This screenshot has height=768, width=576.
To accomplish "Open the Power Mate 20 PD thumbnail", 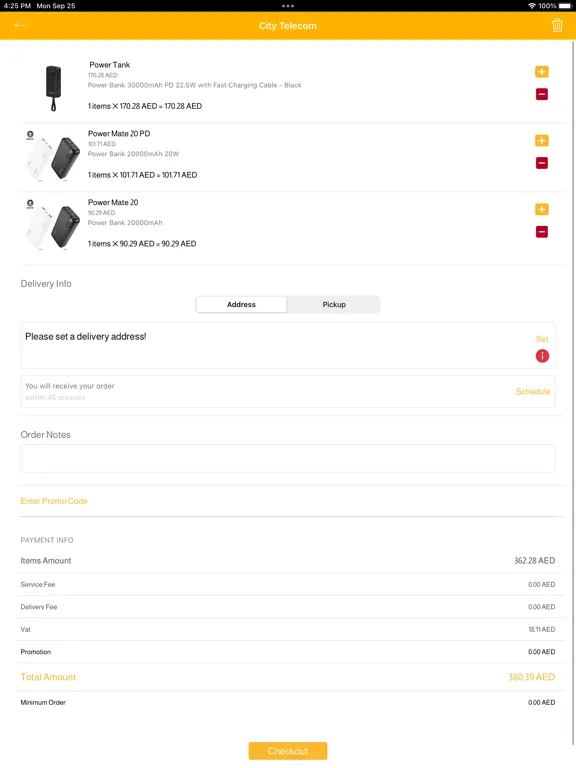I will [x=52, y=156].
